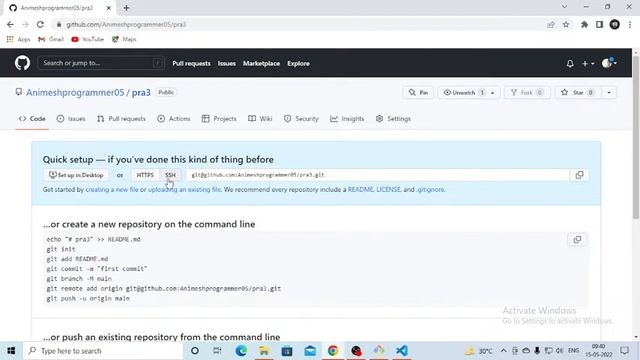Open the LICENSE link
The image size is (640, 360).
coord(389,190)
